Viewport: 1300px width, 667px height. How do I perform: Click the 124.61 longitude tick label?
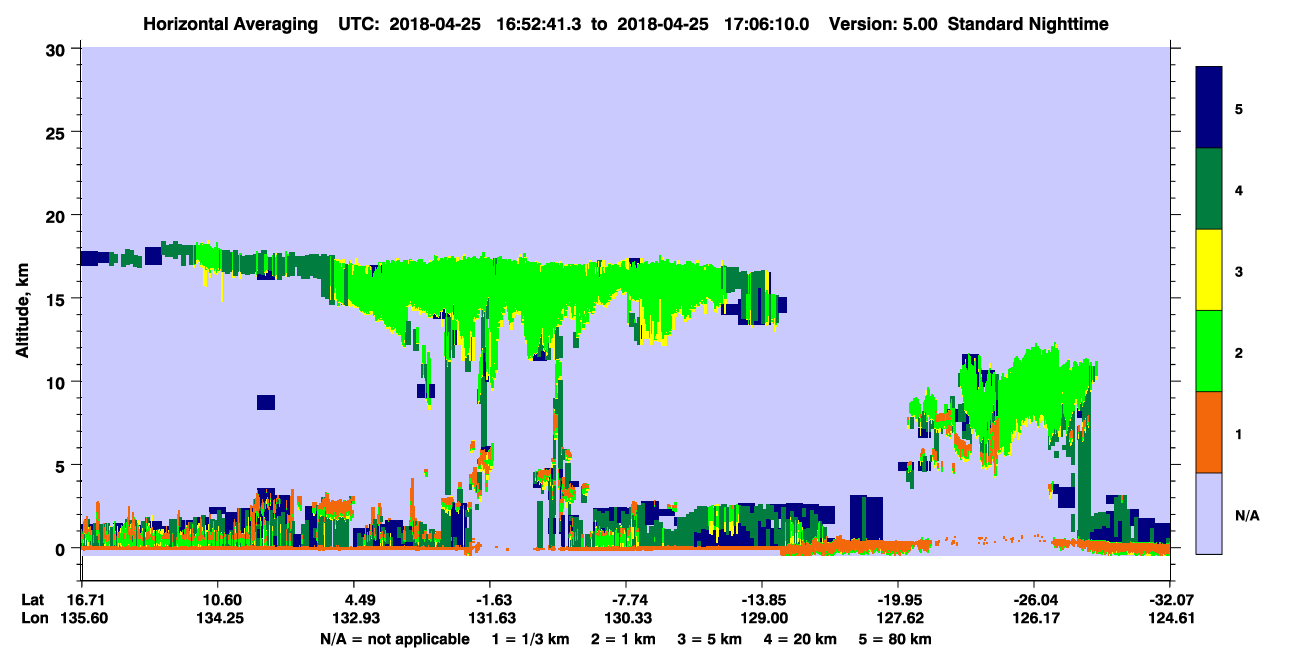click(1170, 618)
